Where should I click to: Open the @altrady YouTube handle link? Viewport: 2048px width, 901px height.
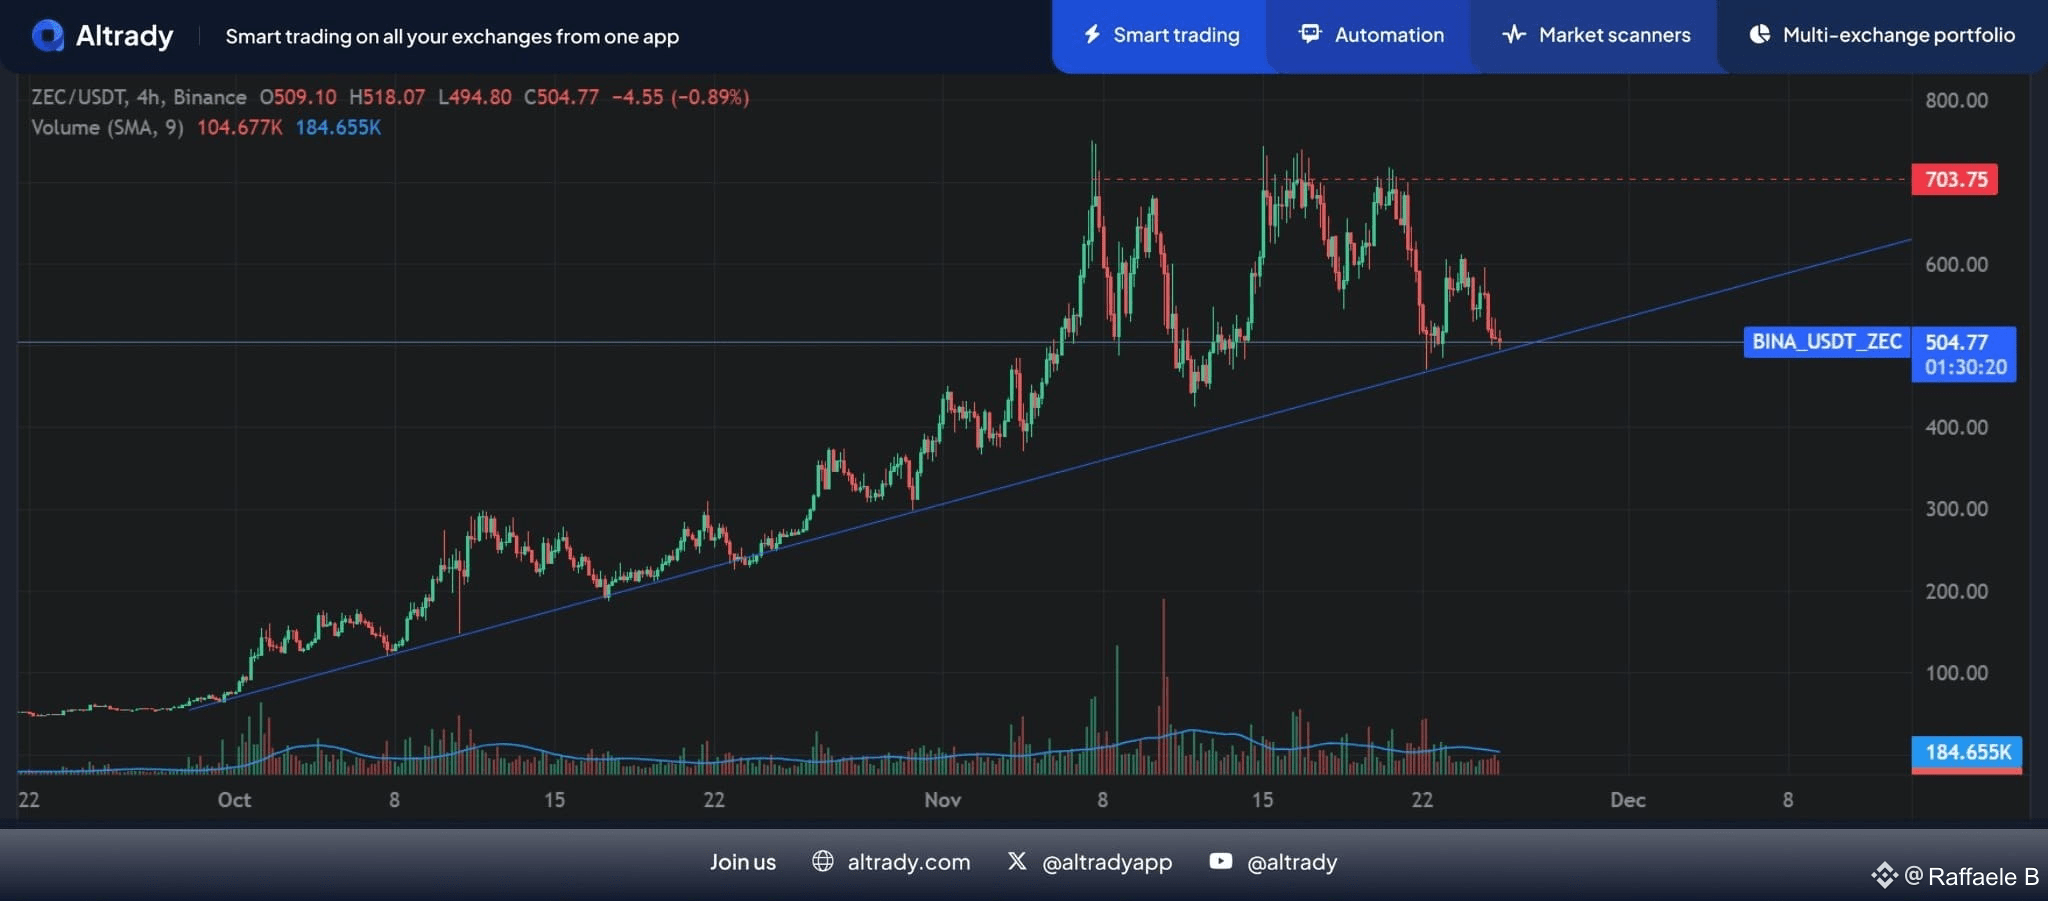pyautogui.click(x=1292, y=862)
